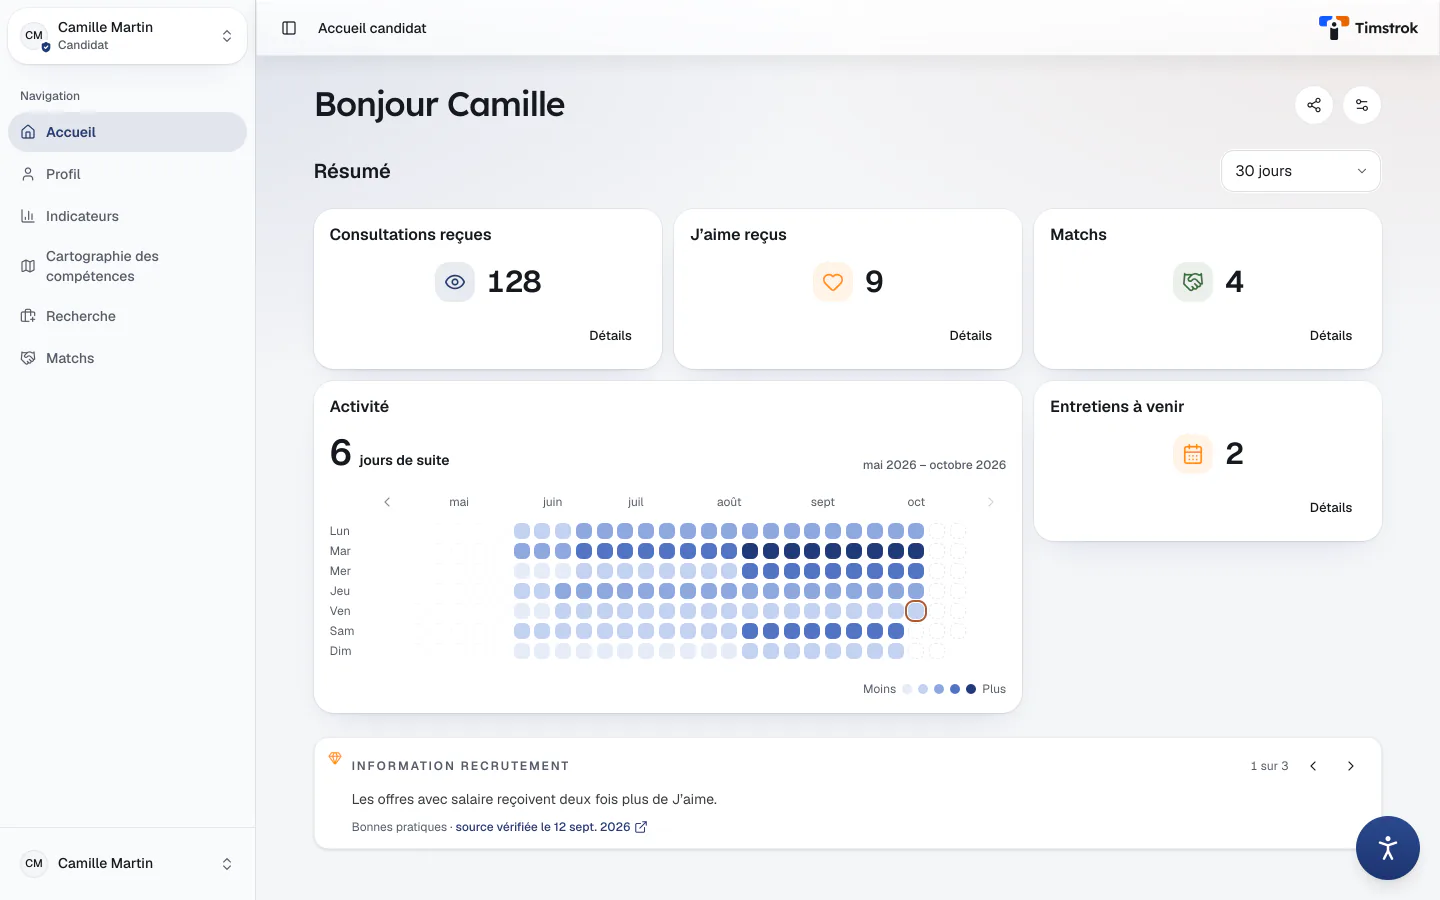Image resolution: width=1440 pixels, height=900 pixels.
Task: View Détails for J'aime reçus
Action: pyautogui.click(x=970, y=336)
